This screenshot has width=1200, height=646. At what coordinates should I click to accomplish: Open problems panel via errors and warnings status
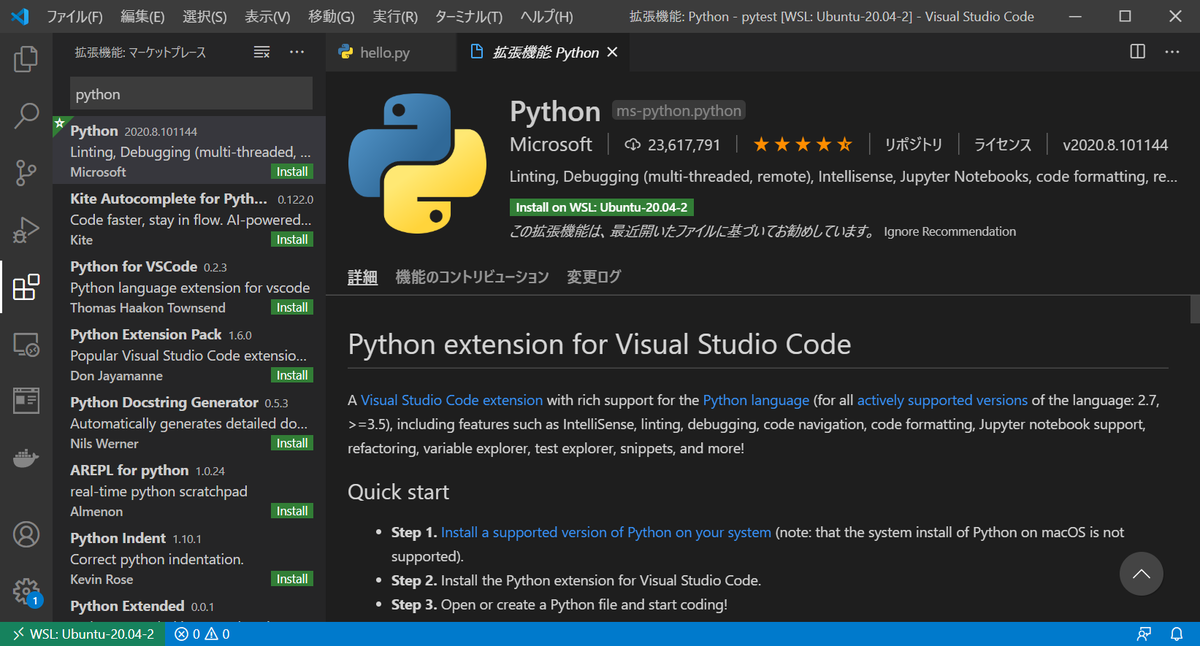pos(202,634)
